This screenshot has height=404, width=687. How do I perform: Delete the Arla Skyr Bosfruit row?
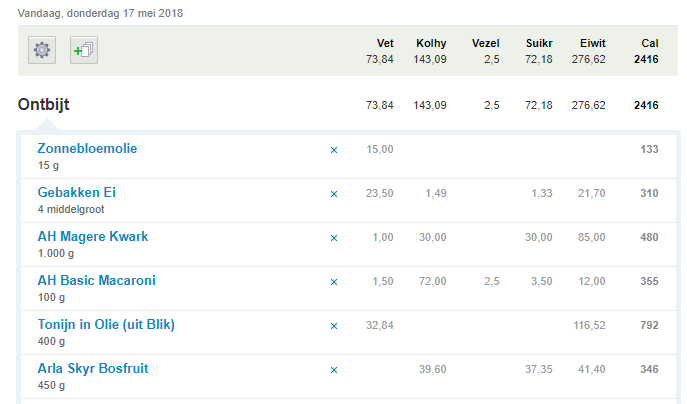click(x=334, y=370)
